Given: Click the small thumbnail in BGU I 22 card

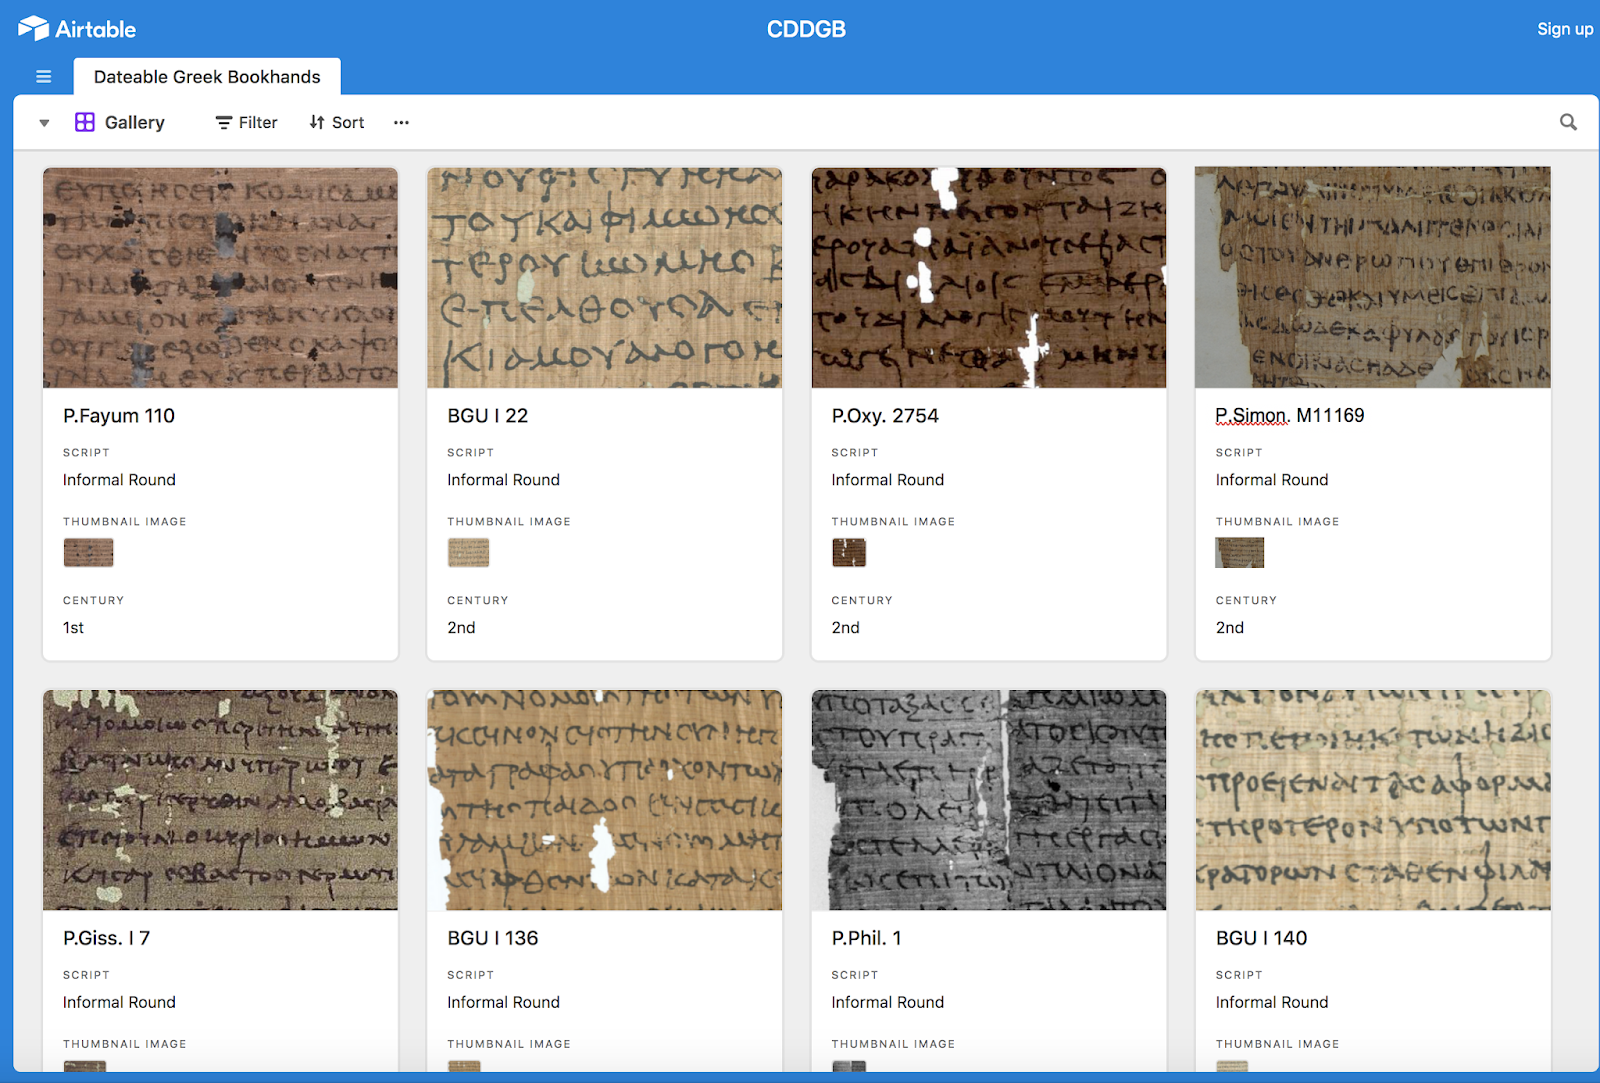Looking at the screenshot, I should pos(468,553).
